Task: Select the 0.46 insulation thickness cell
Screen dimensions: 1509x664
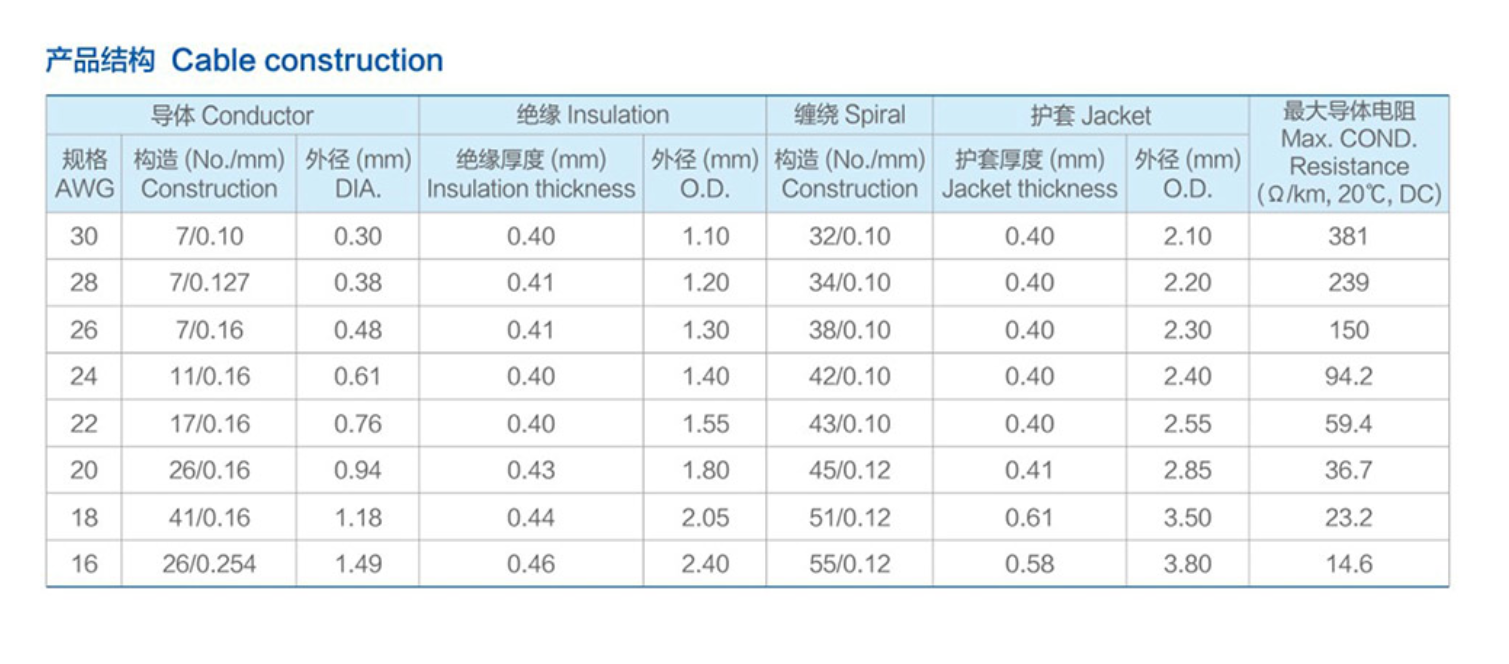Action: (531, 564)
